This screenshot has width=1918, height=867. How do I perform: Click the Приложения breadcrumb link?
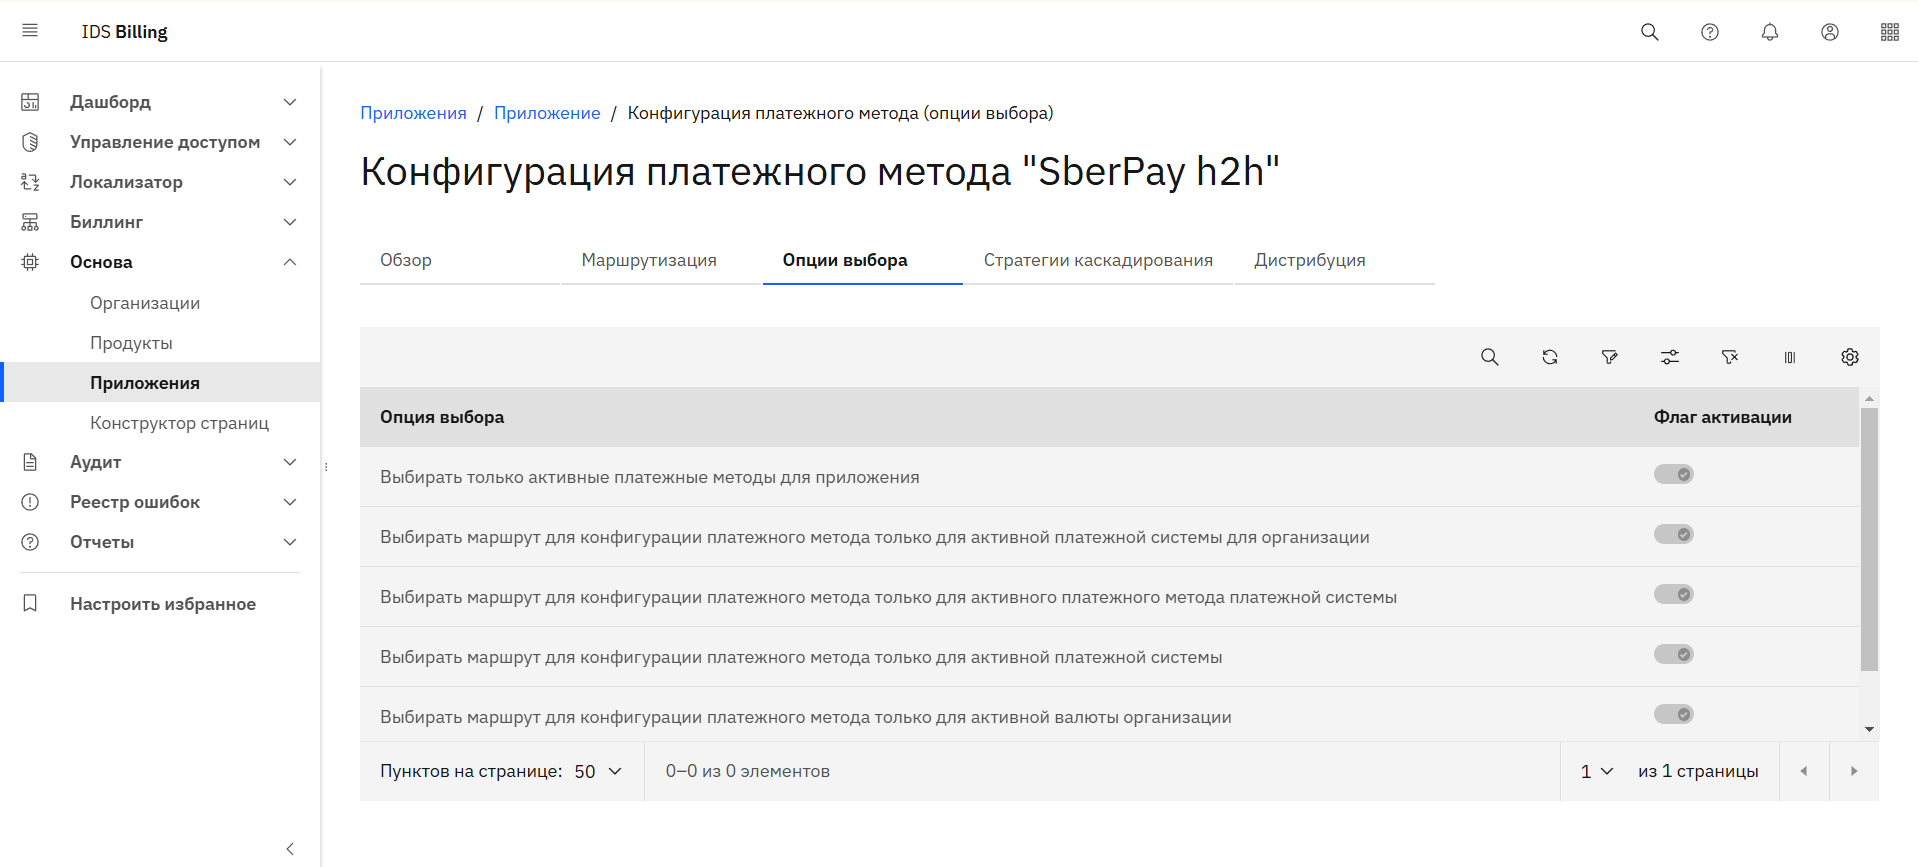413,113
